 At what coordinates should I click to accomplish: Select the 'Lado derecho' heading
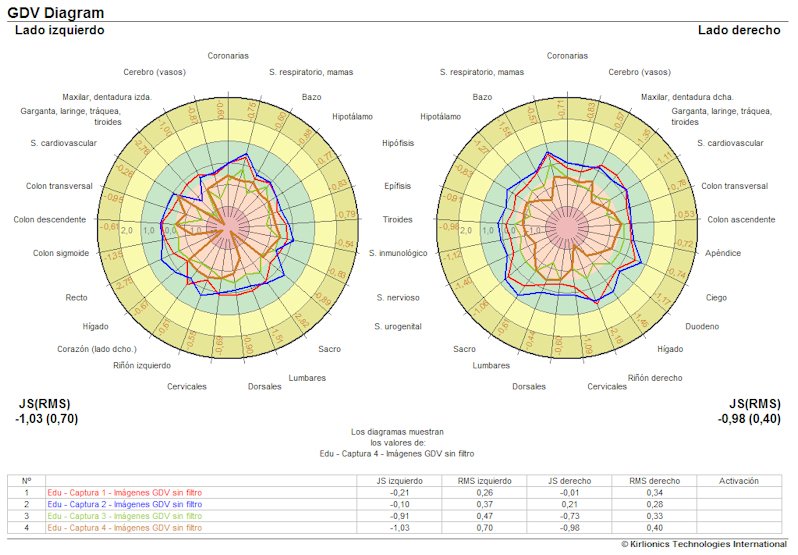click(x=739, y=30)
